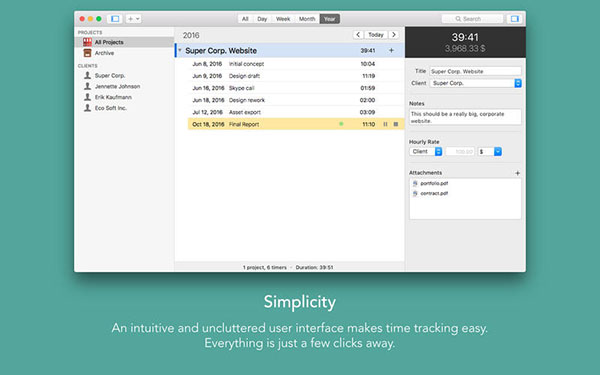Viewport: 600px width, 375px height.
Task: Open portfolio.pdf attachment
Action: [x=434, y=183]
